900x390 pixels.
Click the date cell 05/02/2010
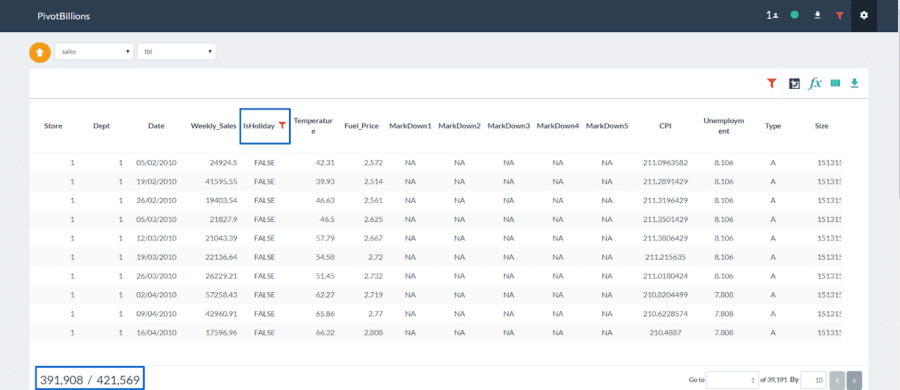pyautogui.click(x=156, y=163)
